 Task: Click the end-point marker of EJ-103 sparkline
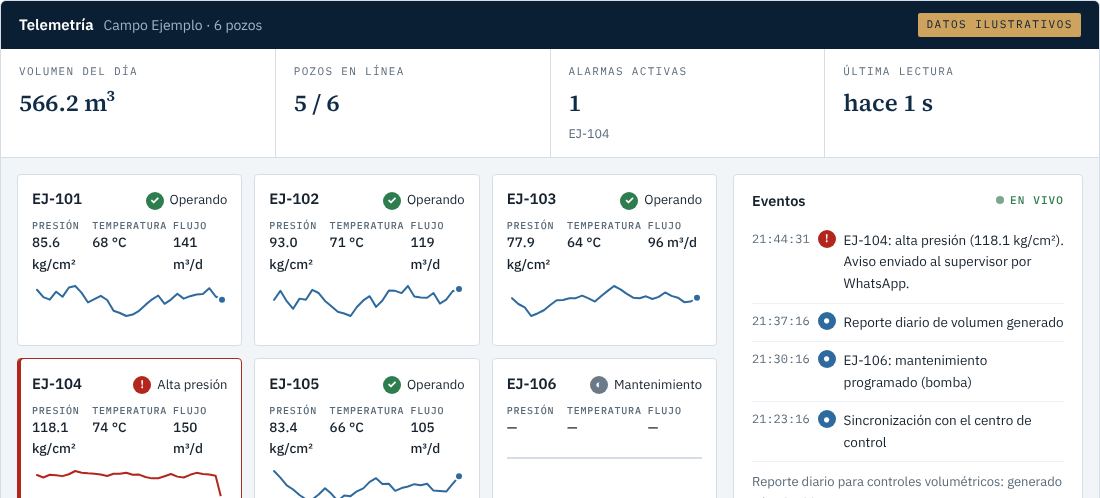[697, 298]
